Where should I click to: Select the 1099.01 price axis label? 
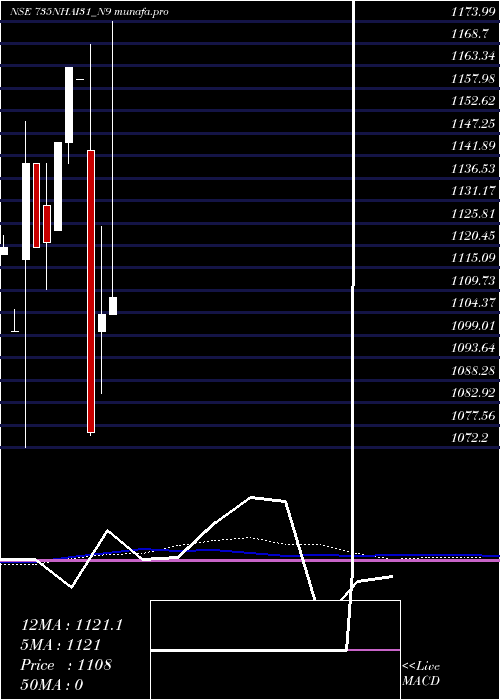473,325
